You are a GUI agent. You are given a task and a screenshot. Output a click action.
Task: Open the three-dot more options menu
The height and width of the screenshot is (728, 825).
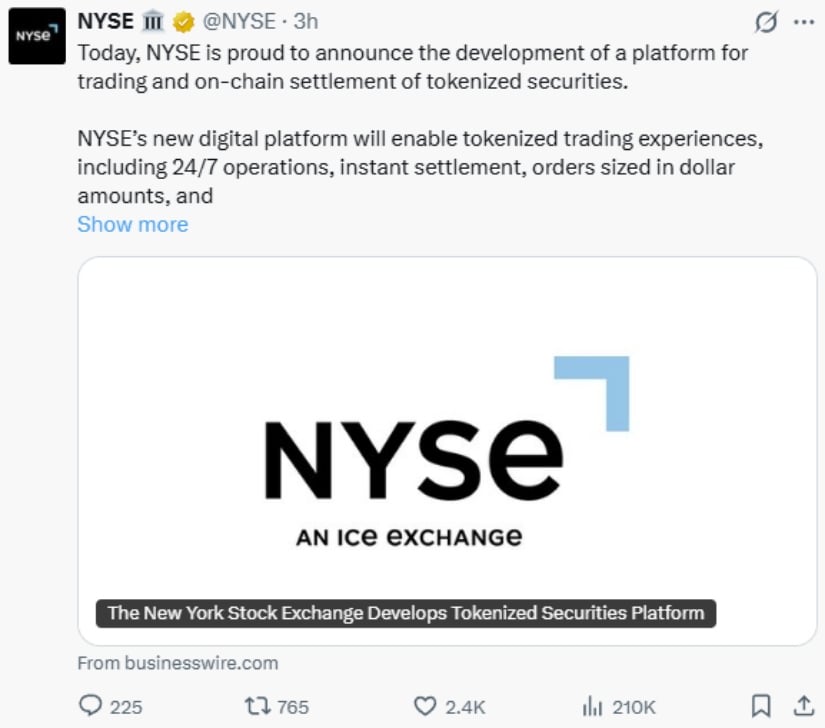click(x=803, y=22)
